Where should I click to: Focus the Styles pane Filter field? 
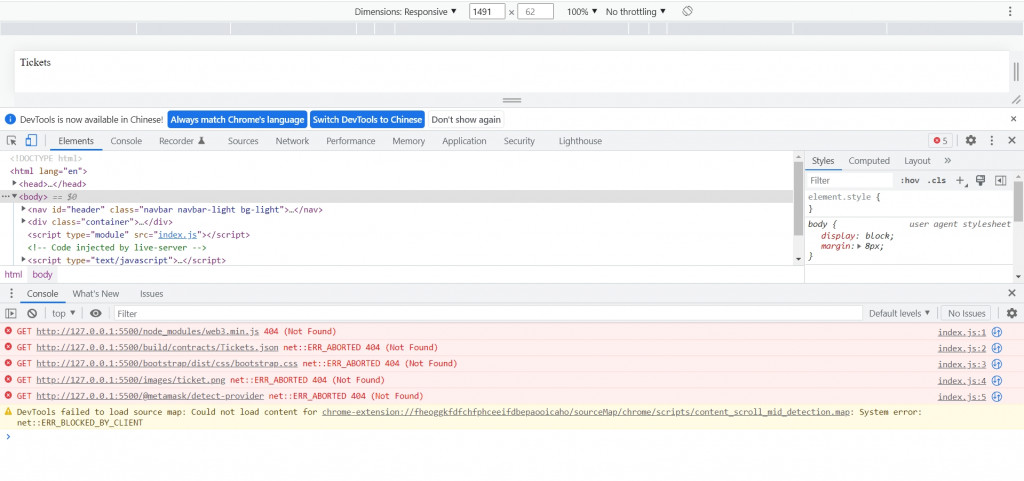[x=850, y=181]
